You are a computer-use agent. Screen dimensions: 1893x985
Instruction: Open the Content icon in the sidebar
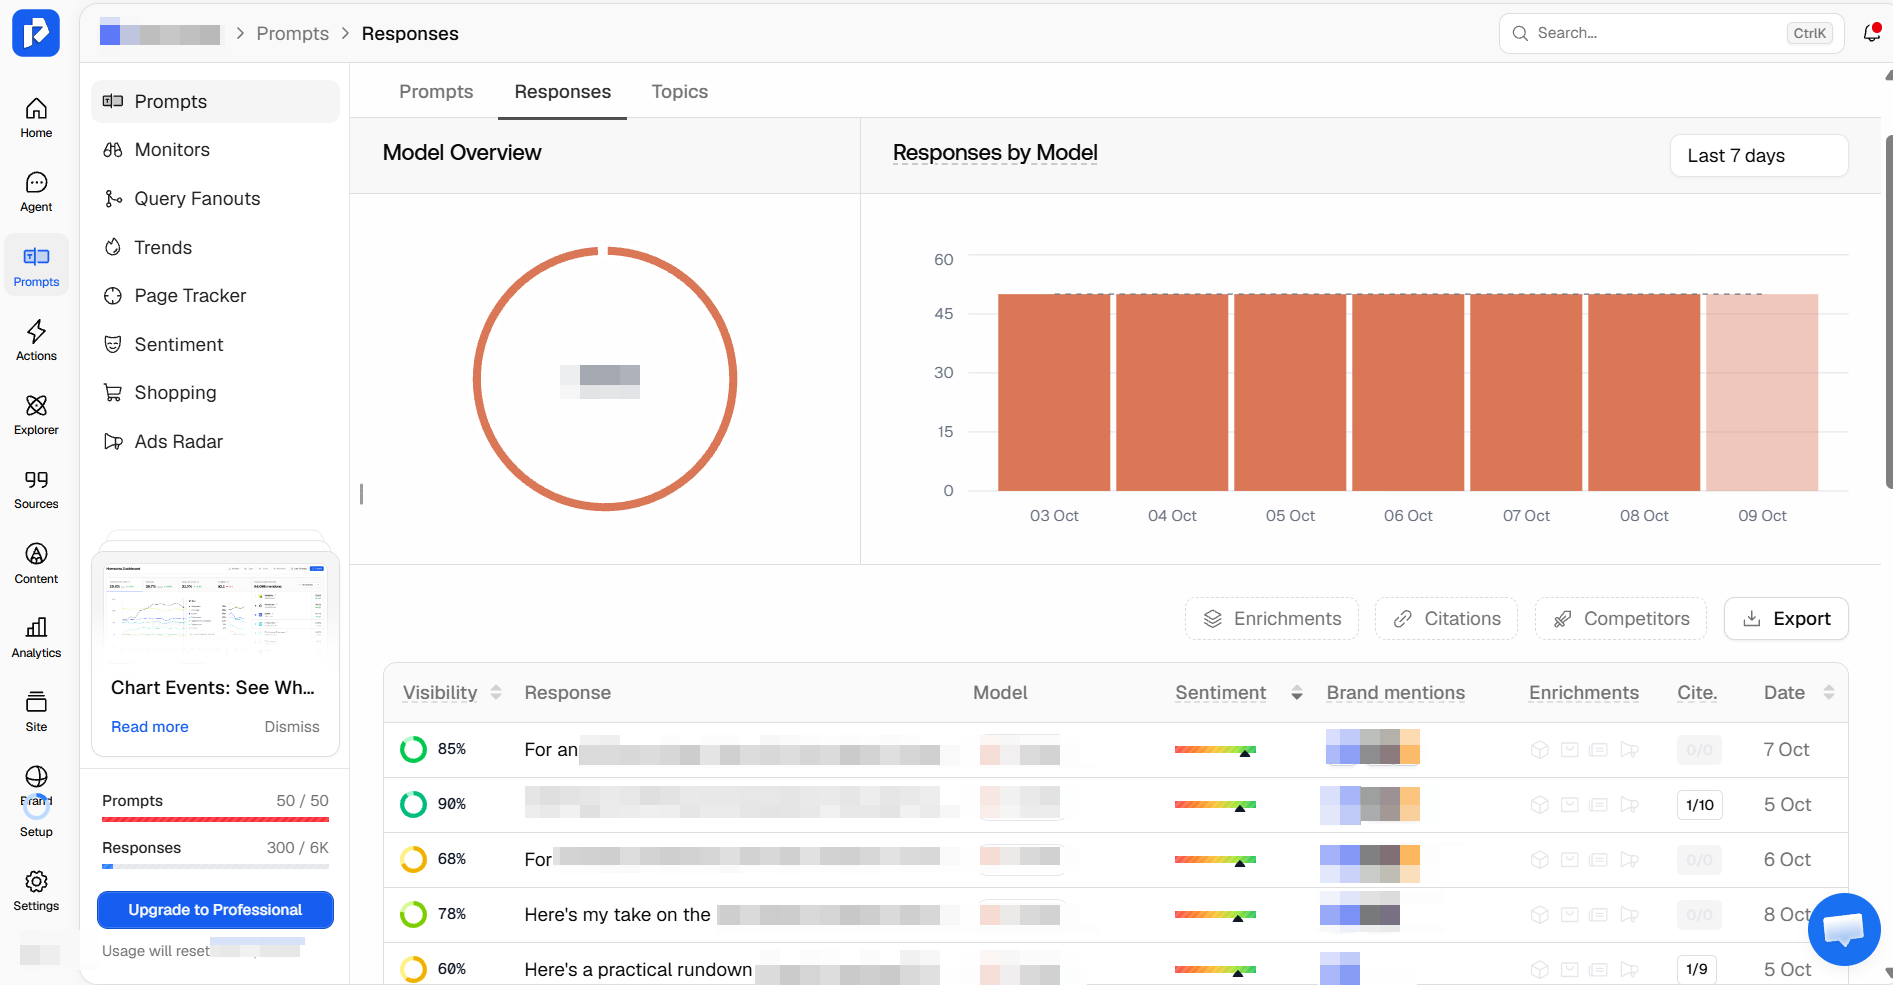(x=36, y=563)
